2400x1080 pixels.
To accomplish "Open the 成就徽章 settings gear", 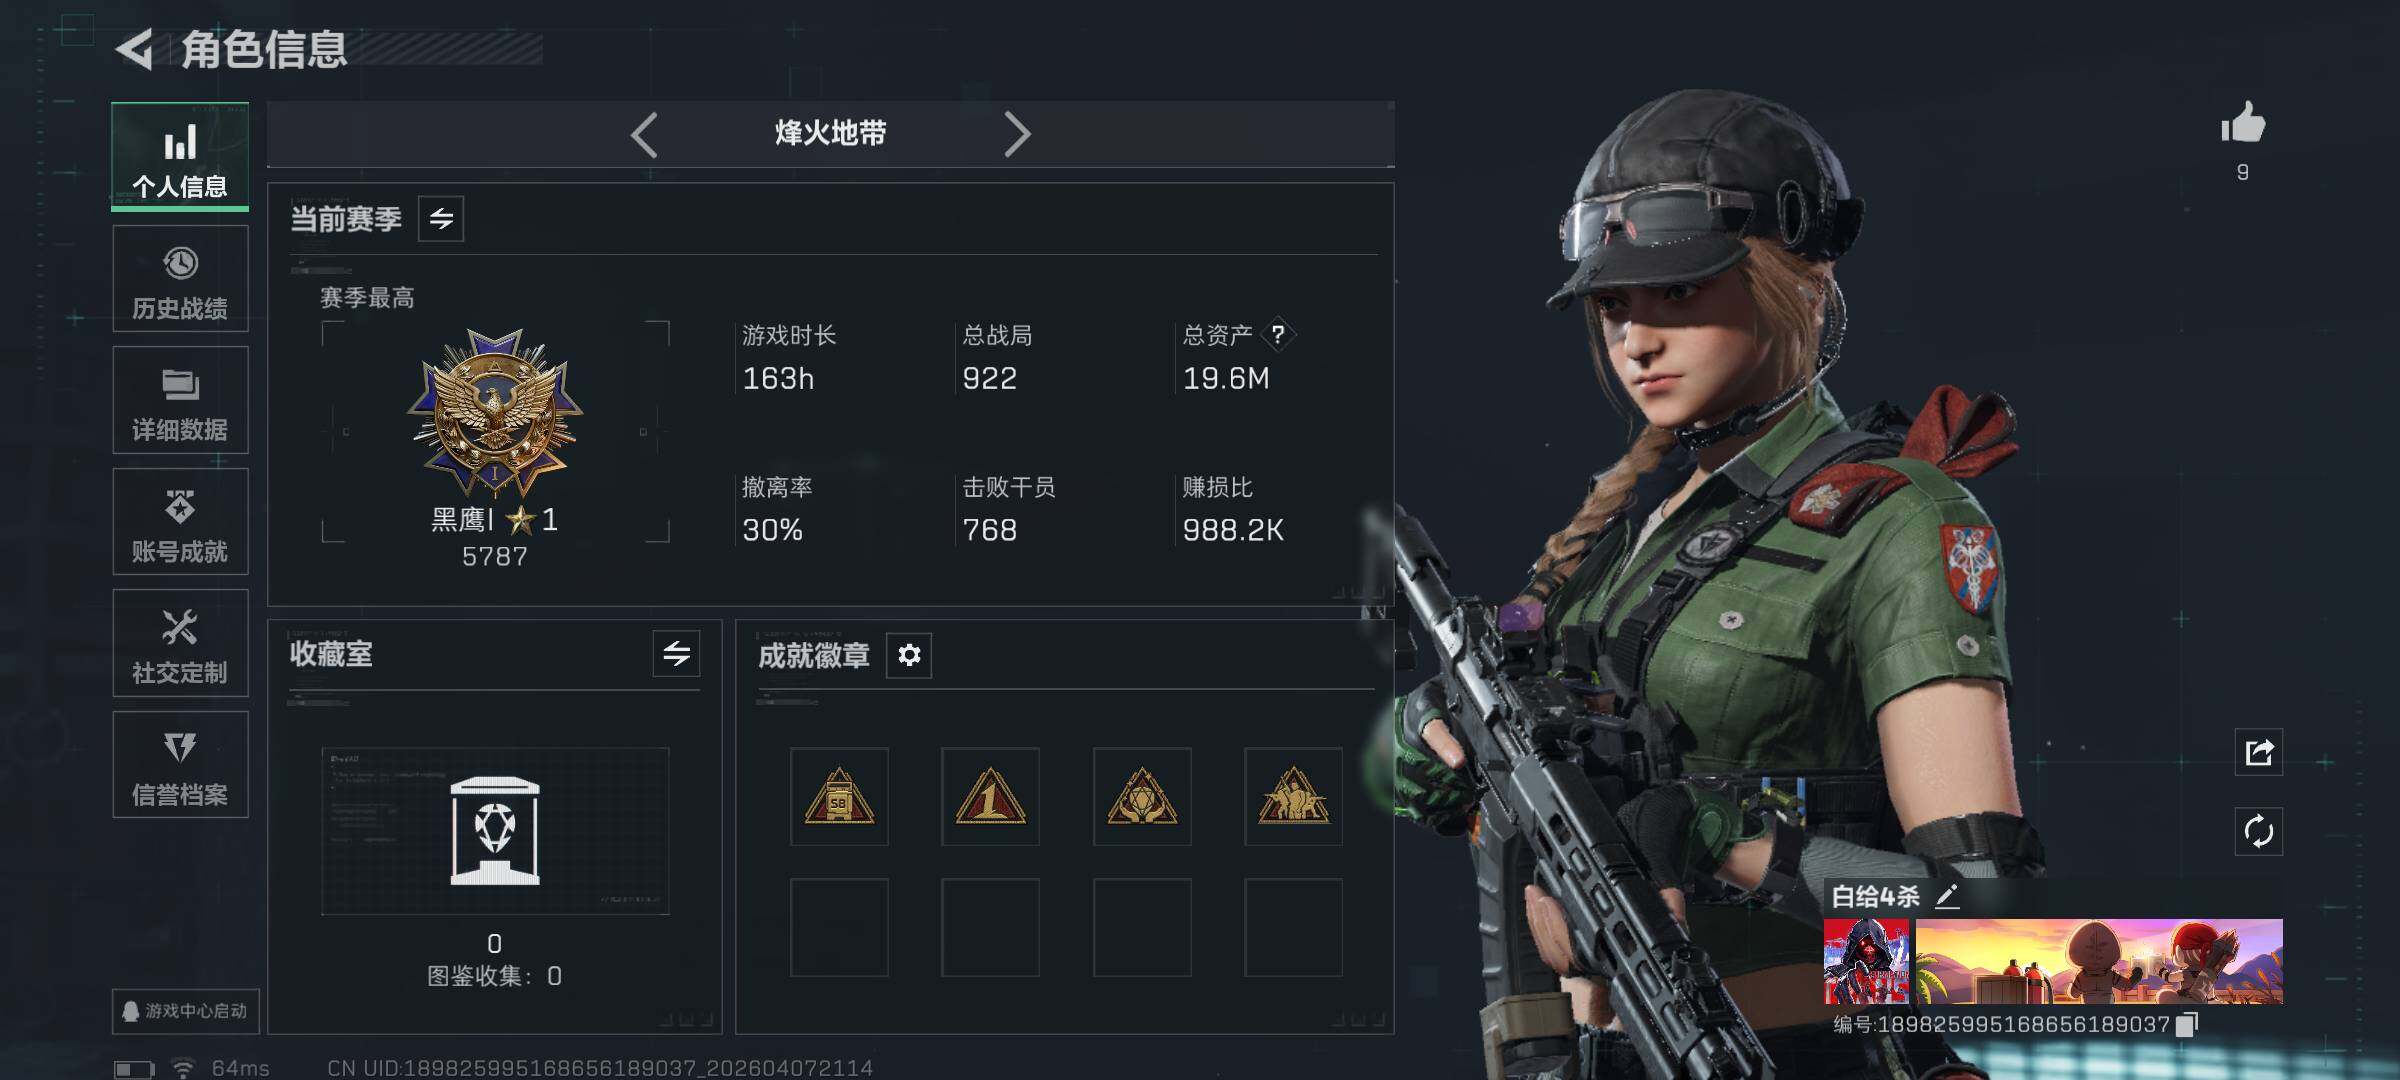I will (x=909, y=655).
